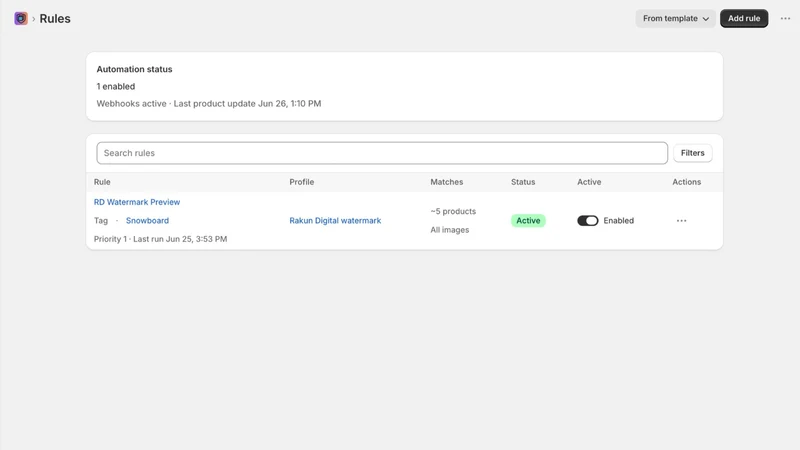Click the Rule column header
The image size is (800, 450).
(102, 182)
